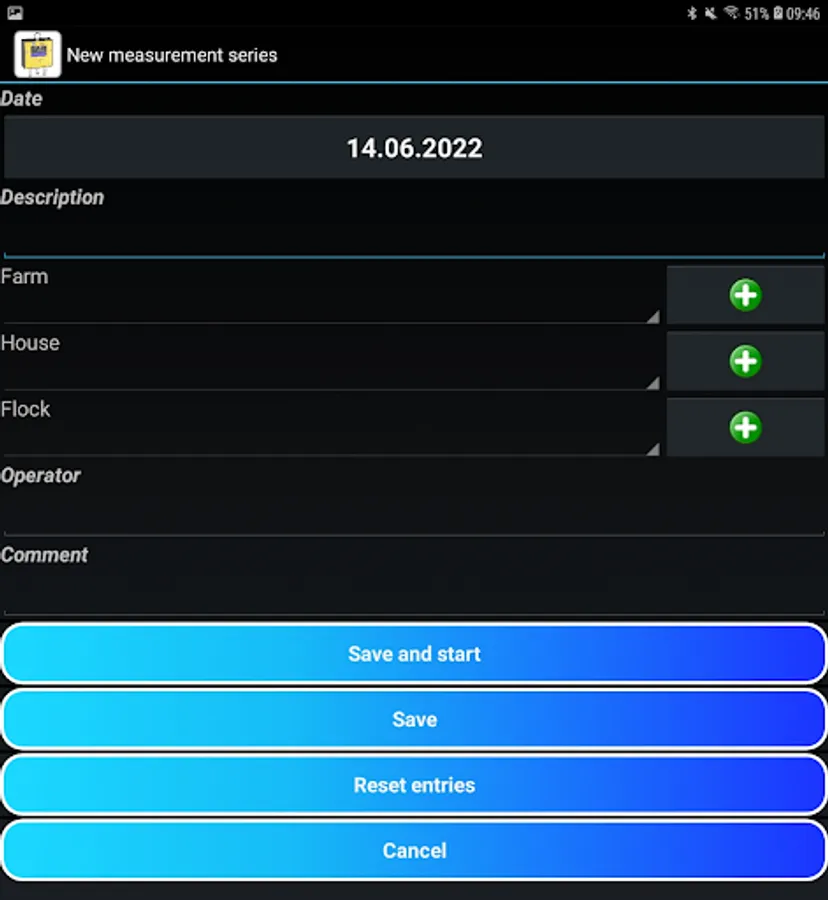The height and width of the screenshot is (900, 828).
Task: Click the Operator input field
Action: (x=414, y=510)
